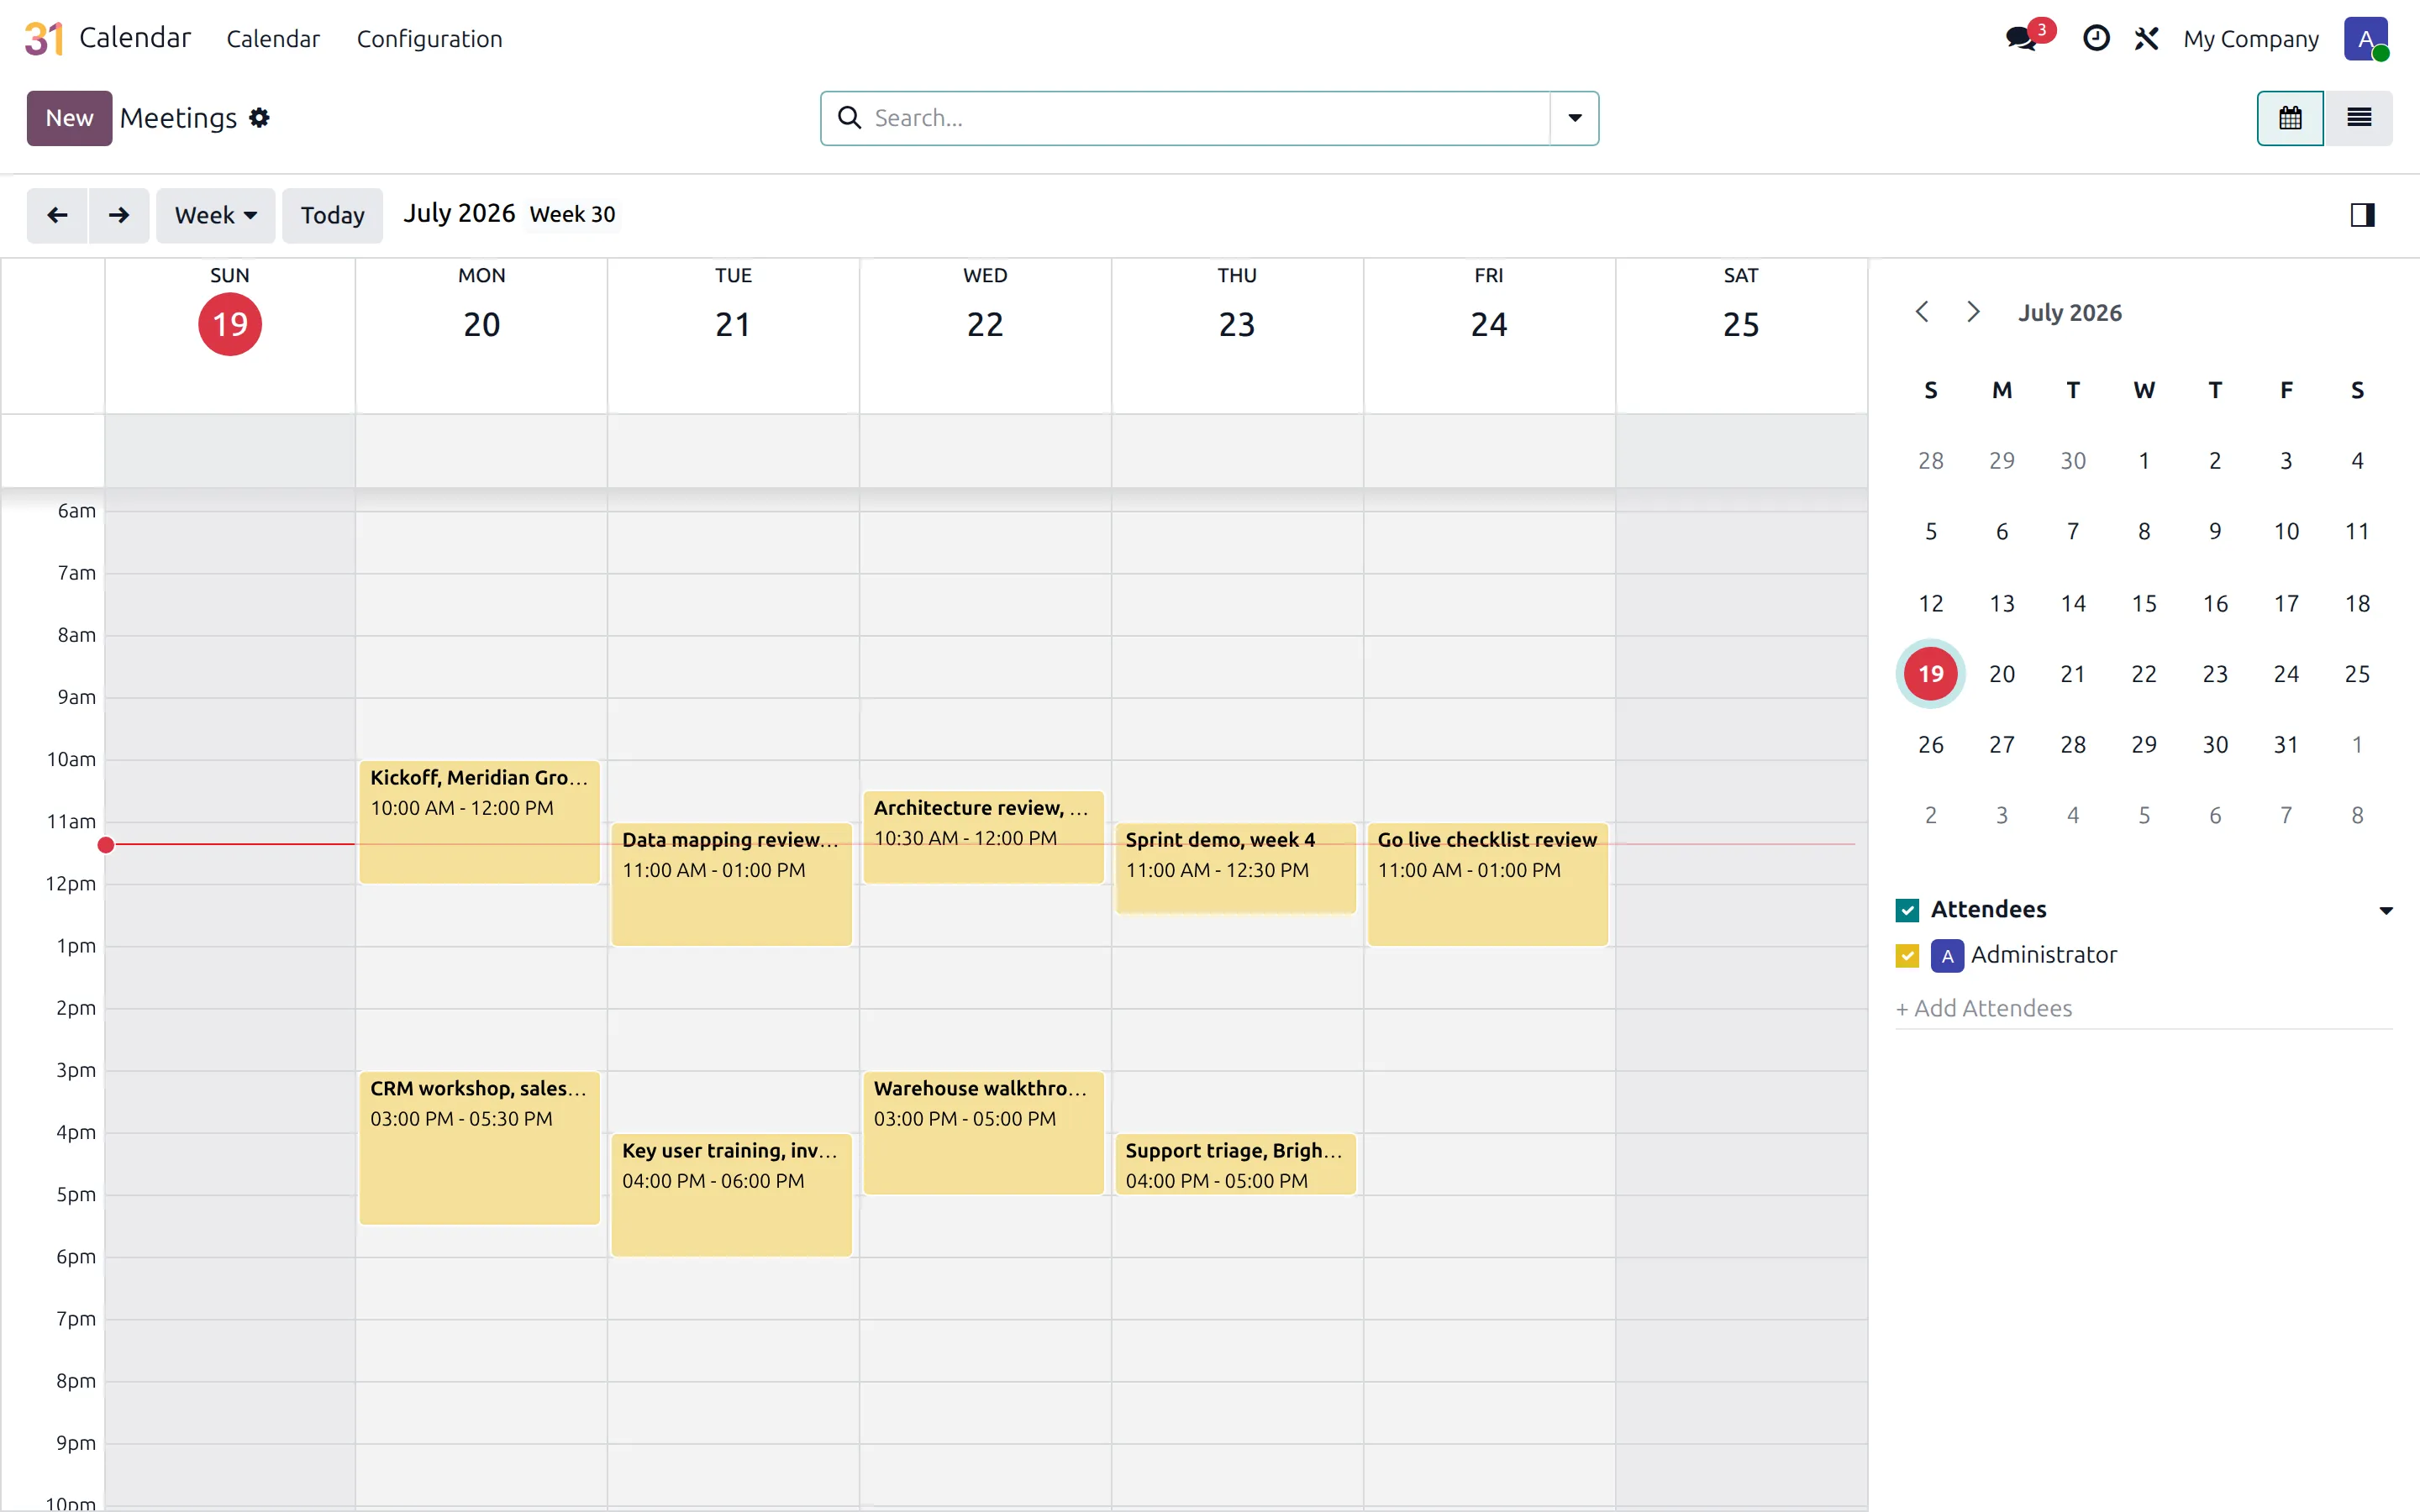Select July 27 in the mini calendar
This screenshot has width=2420, height=1512.
2002,745
